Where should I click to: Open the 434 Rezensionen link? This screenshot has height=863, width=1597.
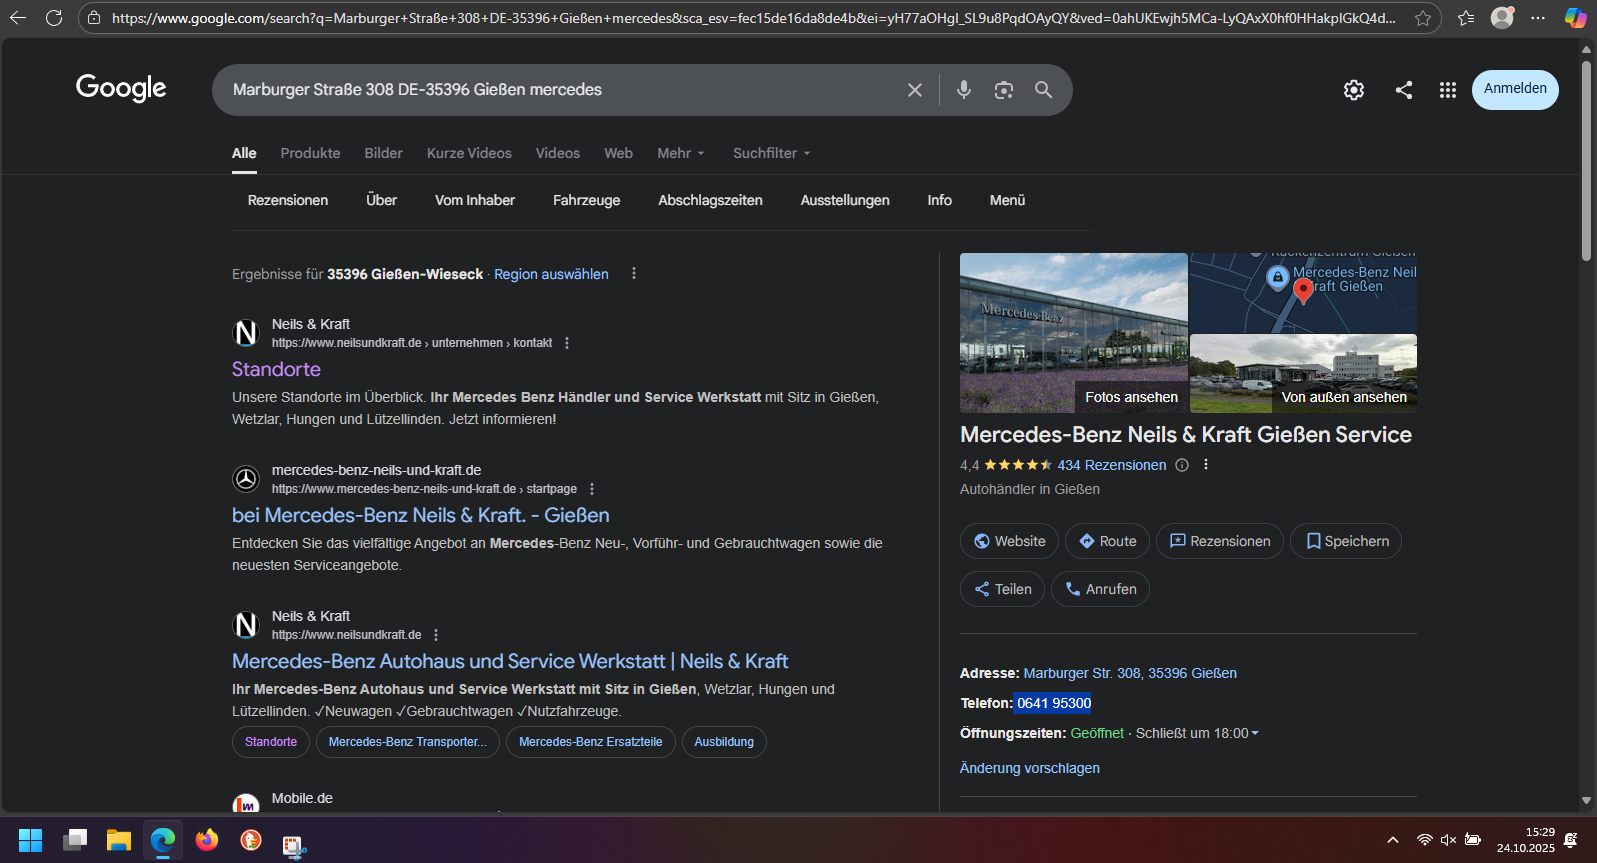[1112, 465]
